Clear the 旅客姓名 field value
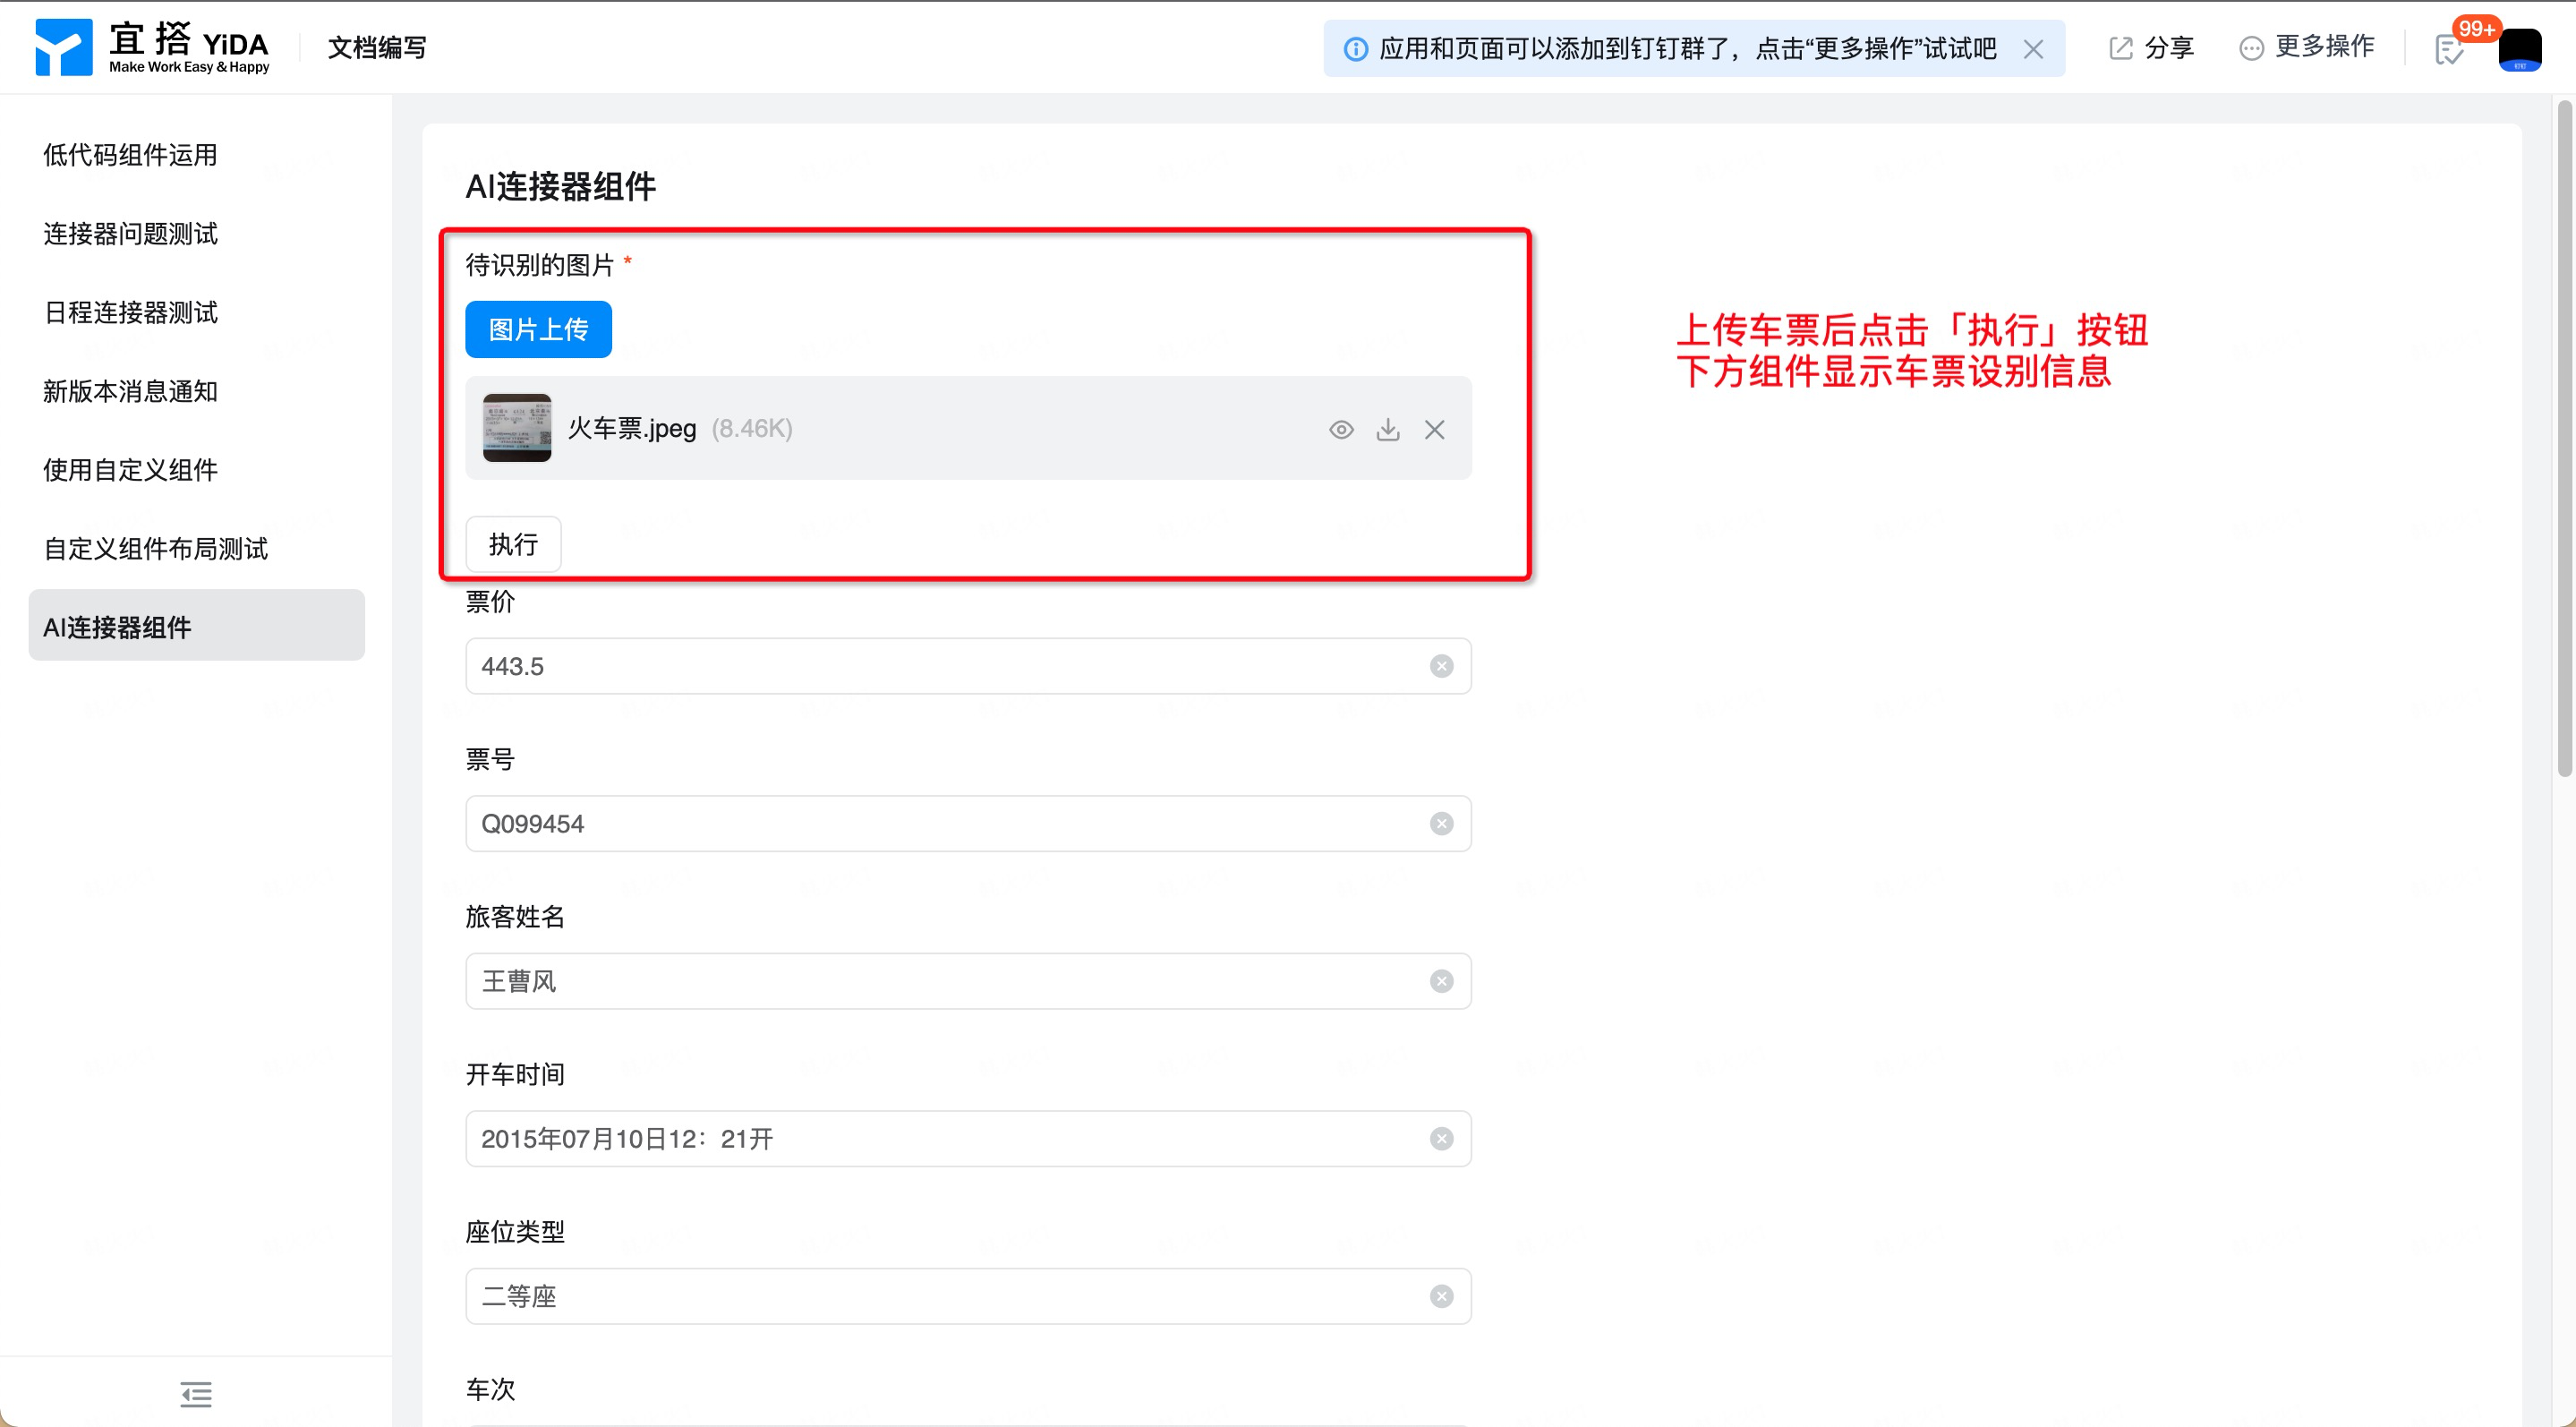2576x1427 pixels. pyautogui.click(x=1441, y=981)
